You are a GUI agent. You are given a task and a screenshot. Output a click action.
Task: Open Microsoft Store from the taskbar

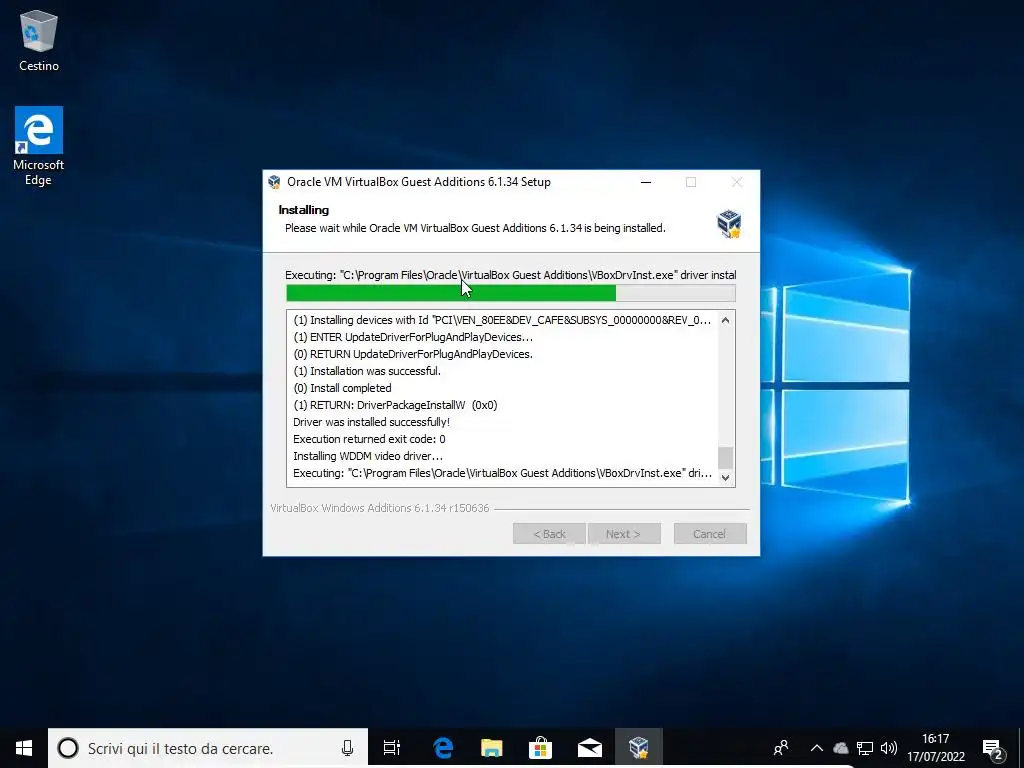coord(540,748)
